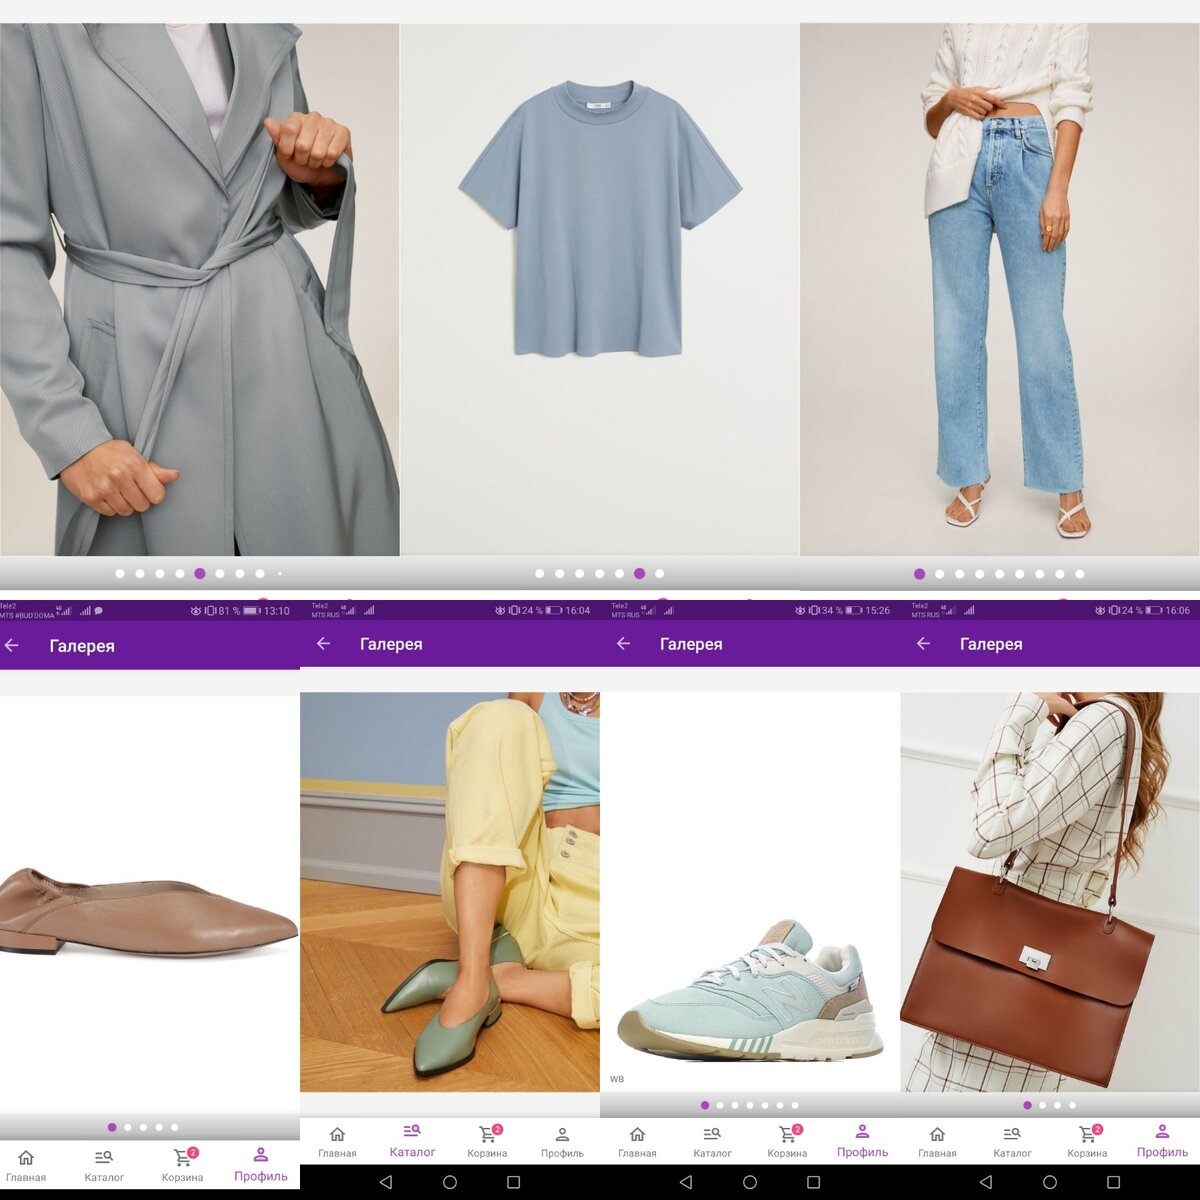Tap back arrow in the 16:06 gallery screen
Viewport: 1200px width, 1200px height.
(923, 643)
